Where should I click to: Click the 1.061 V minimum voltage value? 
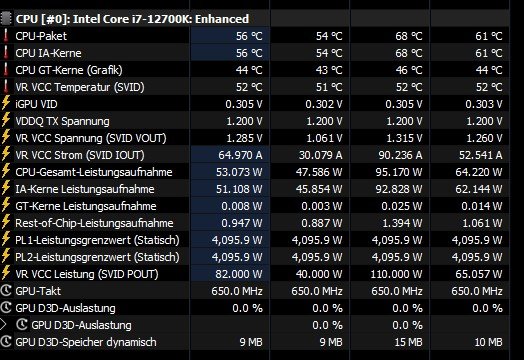[x=324, y=138]
